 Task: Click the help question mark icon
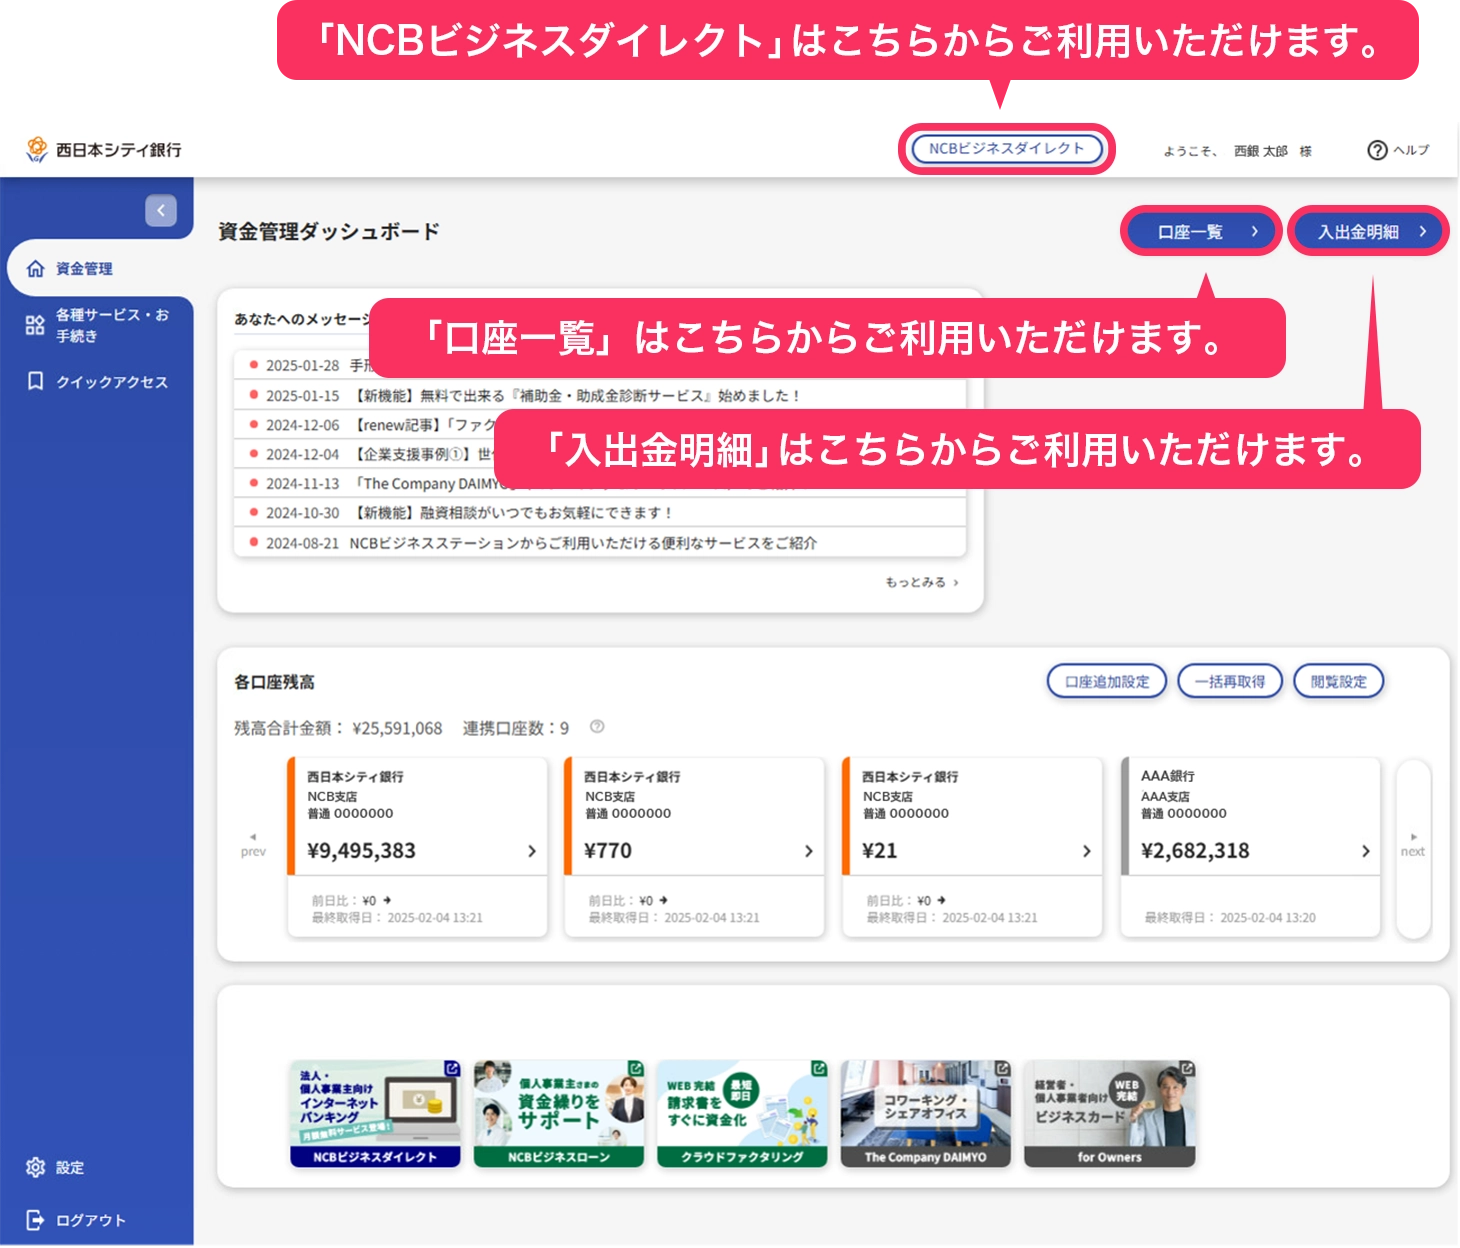[1377, 150]
